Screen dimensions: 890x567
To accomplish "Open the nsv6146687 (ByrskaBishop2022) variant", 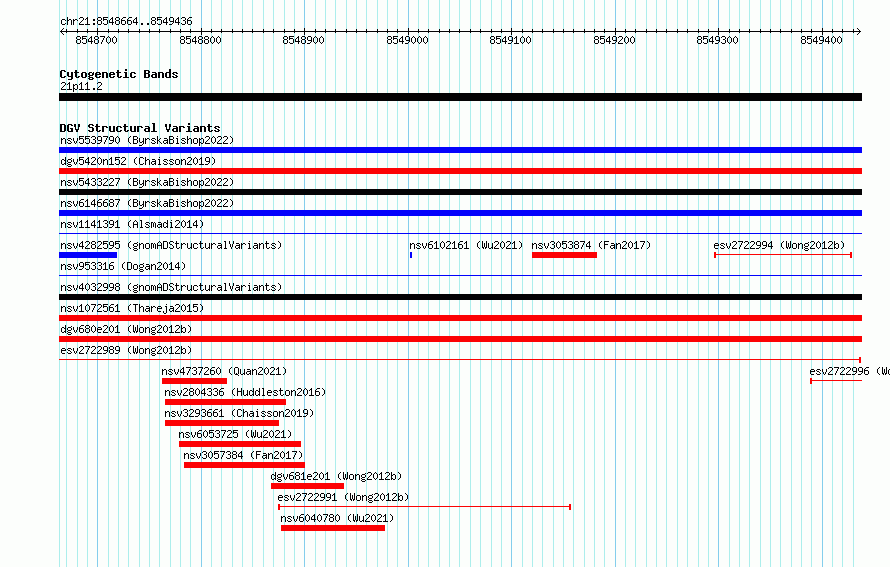I will [147, 203].
